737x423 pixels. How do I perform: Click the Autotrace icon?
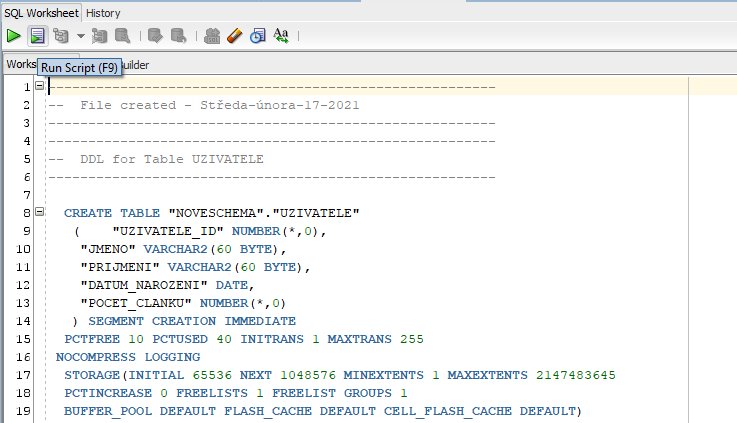(x=99, y=36)
